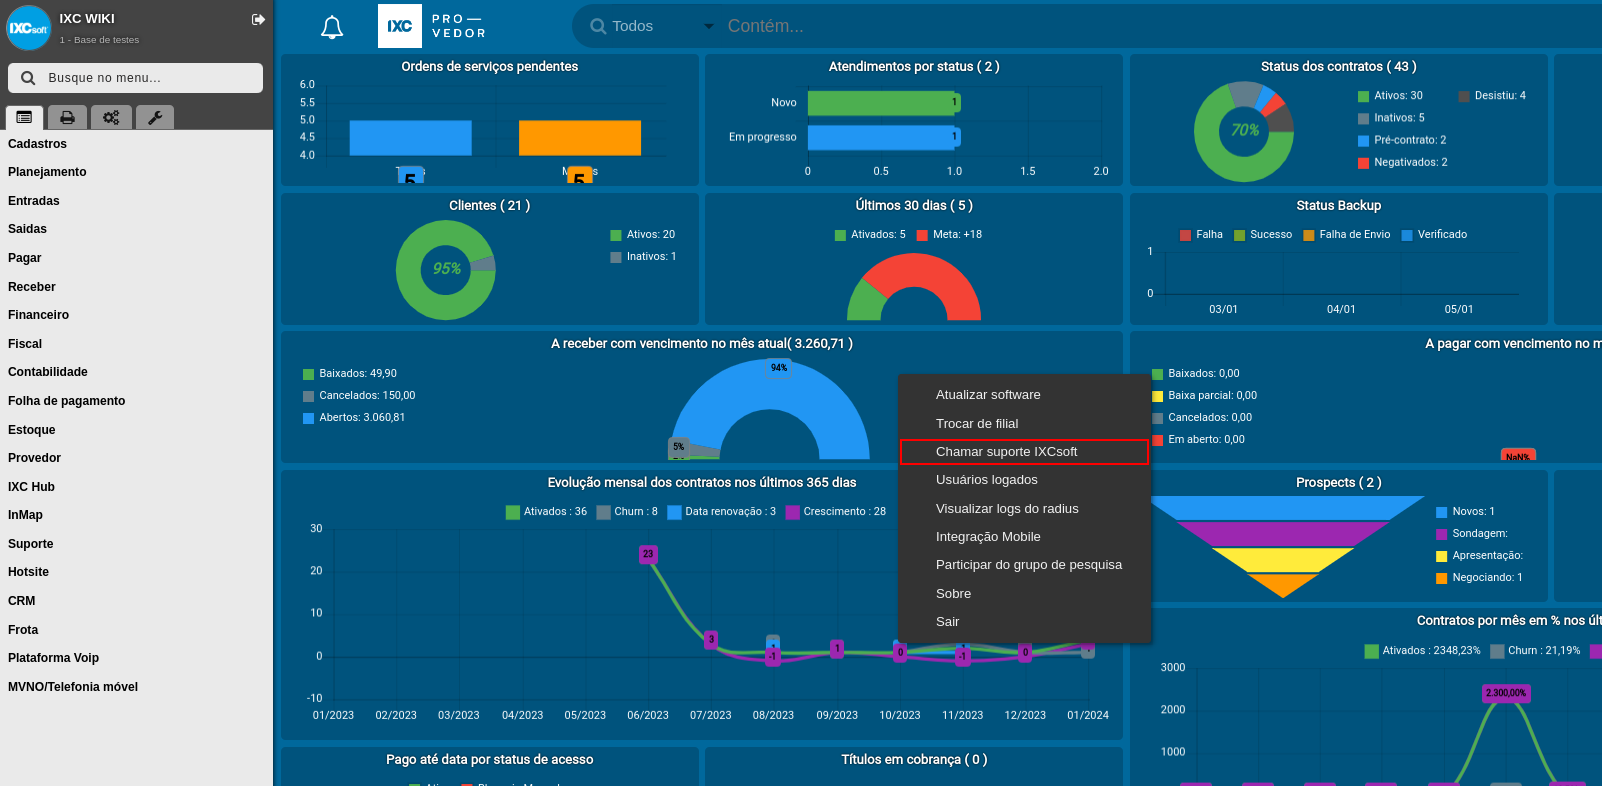Toggle 'Meta: +18' legend entry

(949, 235)
